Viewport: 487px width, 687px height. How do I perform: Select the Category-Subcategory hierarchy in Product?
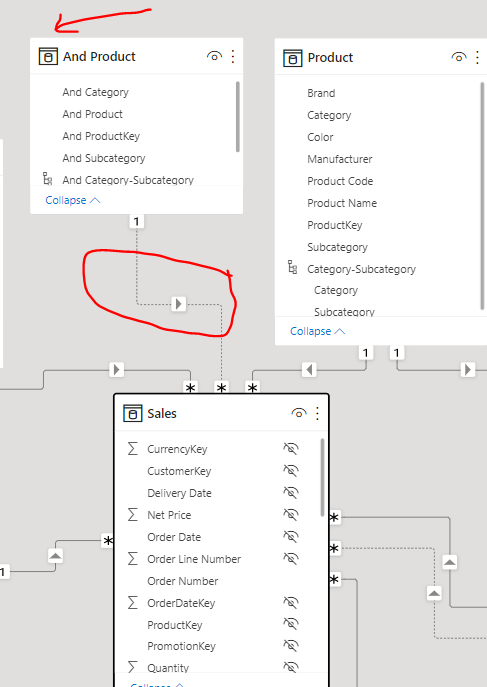[361, 269]
